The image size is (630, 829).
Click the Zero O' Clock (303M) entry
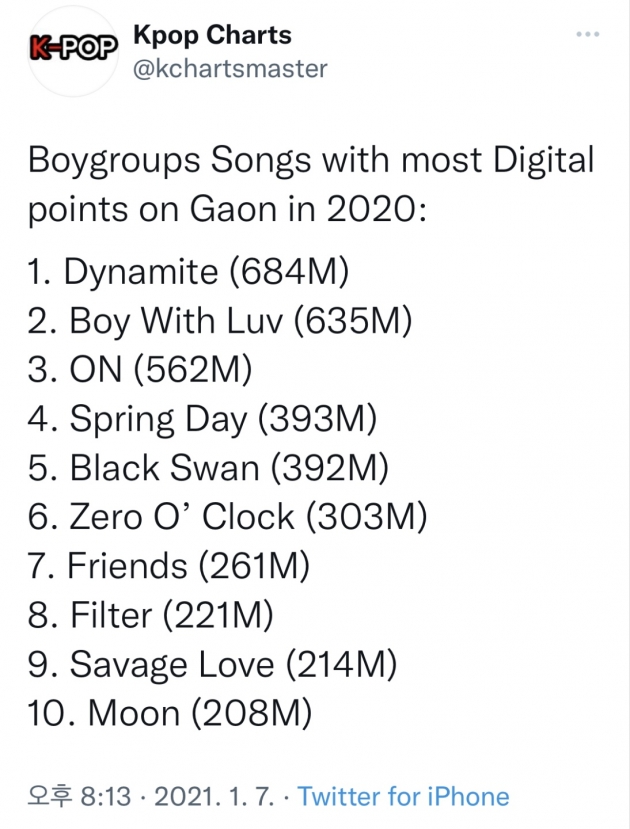point(226,517)
